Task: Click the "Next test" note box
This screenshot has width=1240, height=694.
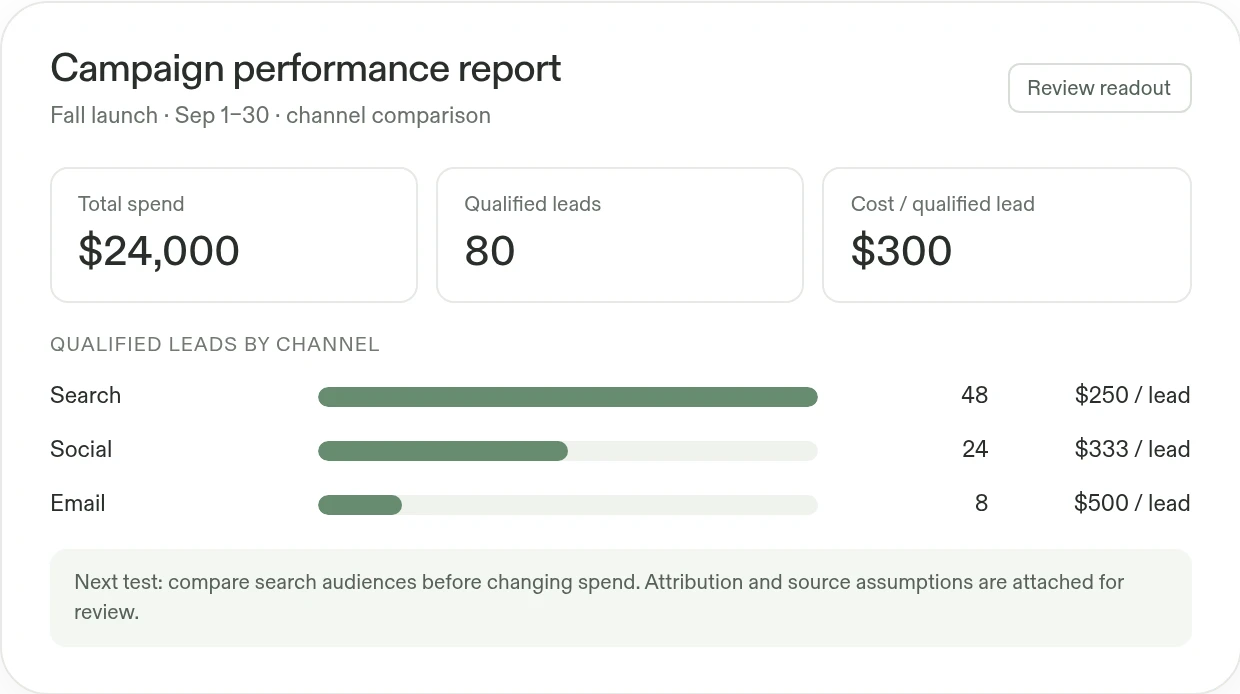Action: pyautogui.click(x=620, y=597)
